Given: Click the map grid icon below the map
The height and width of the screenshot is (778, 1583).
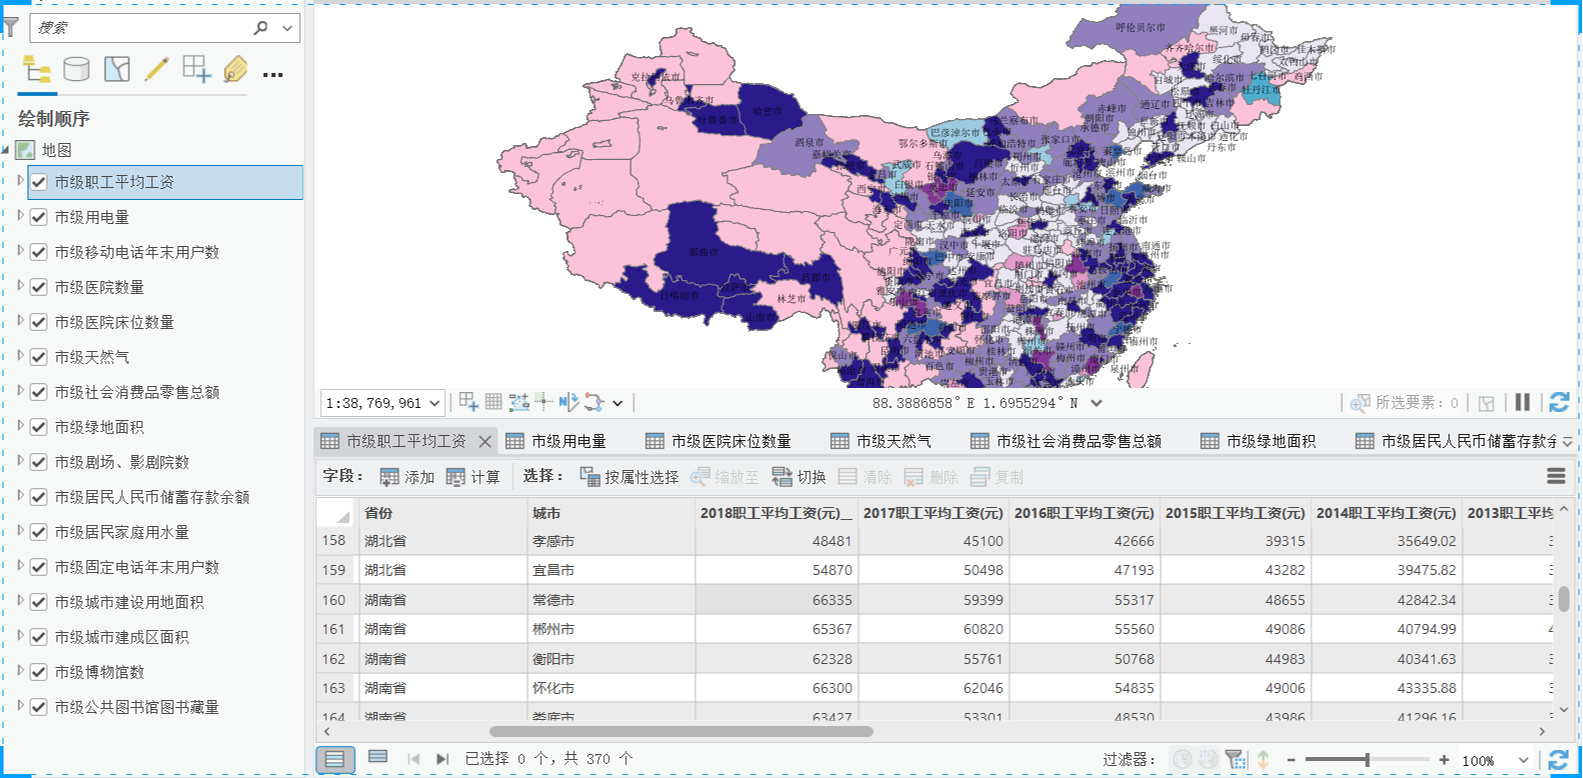Looking at the screenshot, I should 493,402.
